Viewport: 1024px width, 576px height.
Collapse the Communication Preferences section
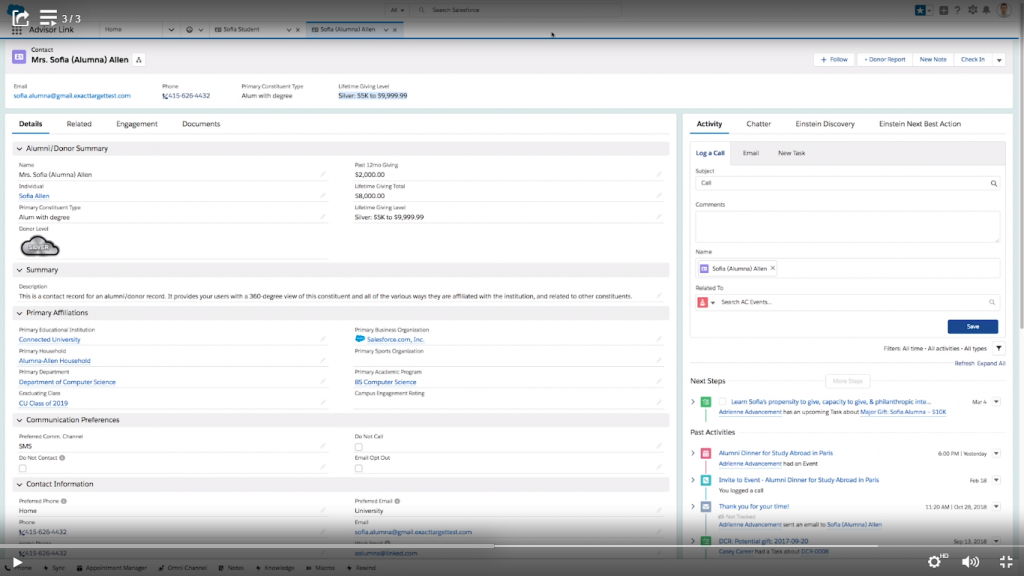point(20,421)
